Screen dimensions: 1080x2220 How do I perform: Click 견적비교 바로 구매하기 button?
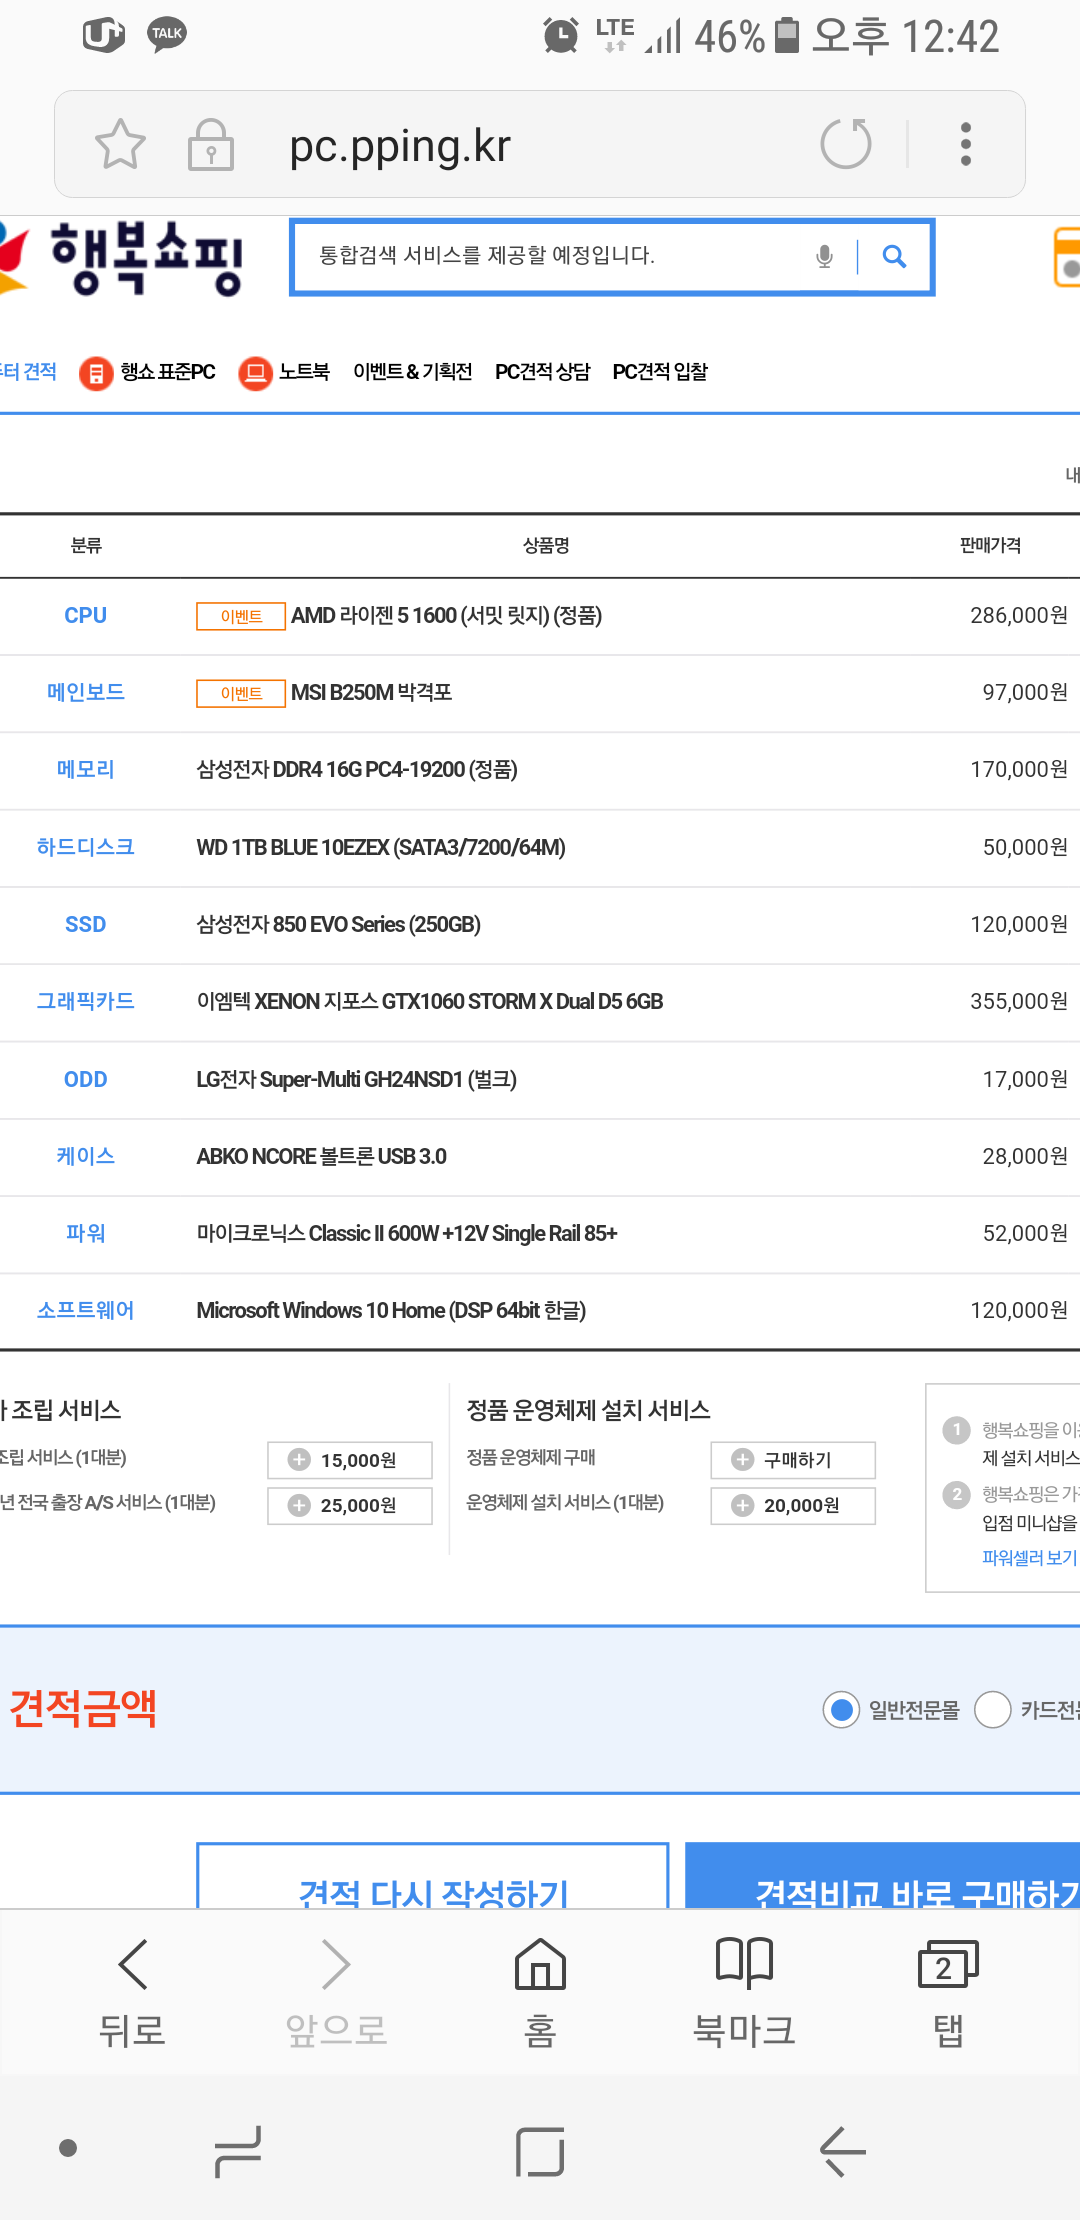point(883,1877)
